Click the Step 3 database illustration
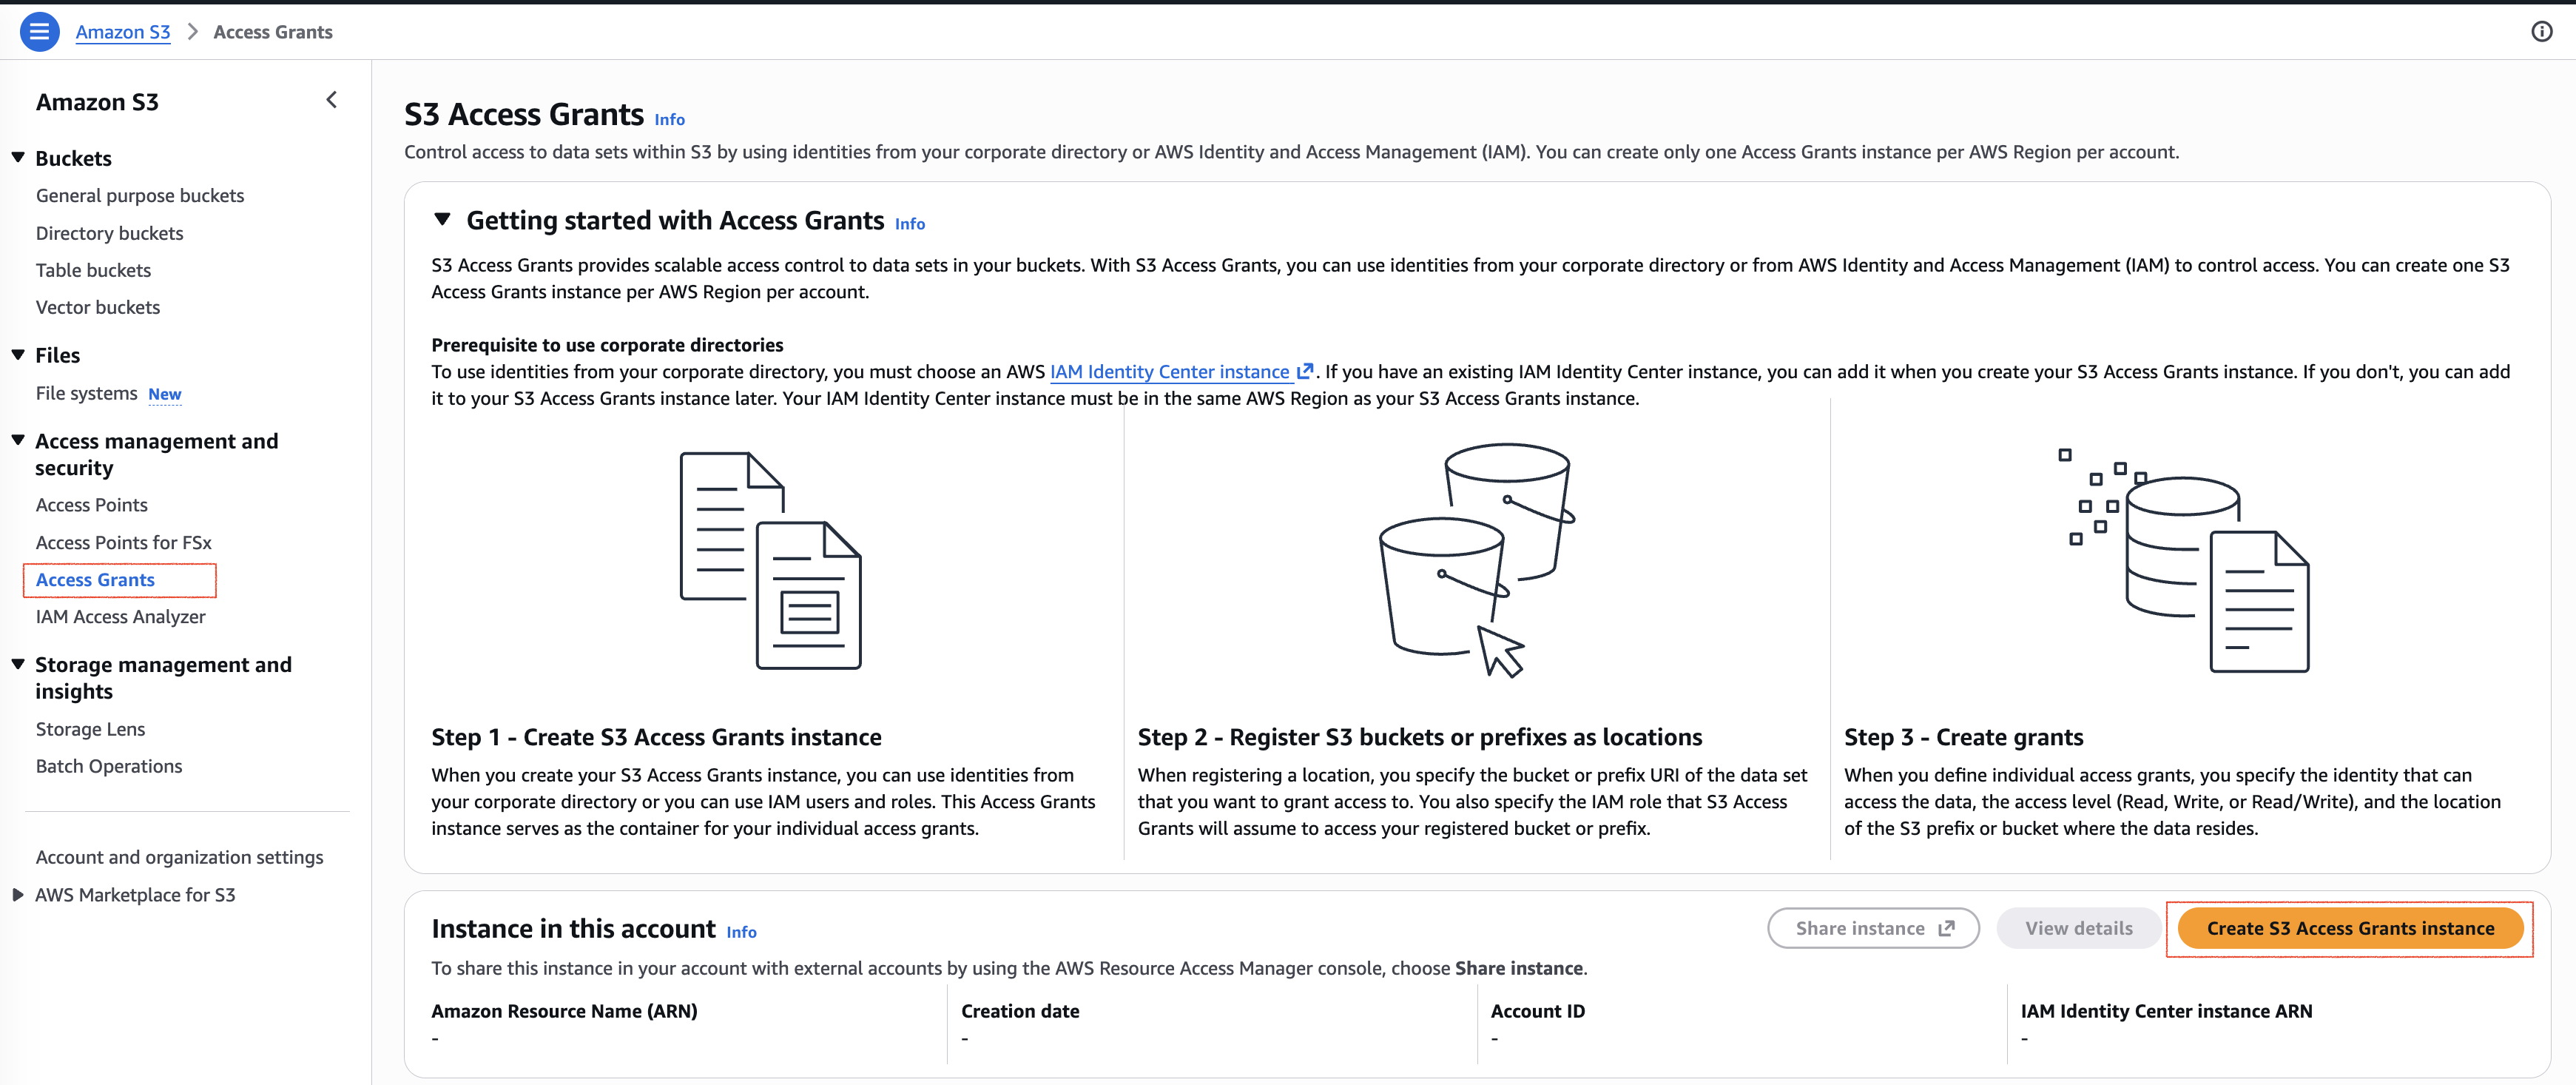The width and height of the screenshot is (2576, 1085). (2183, 560)
